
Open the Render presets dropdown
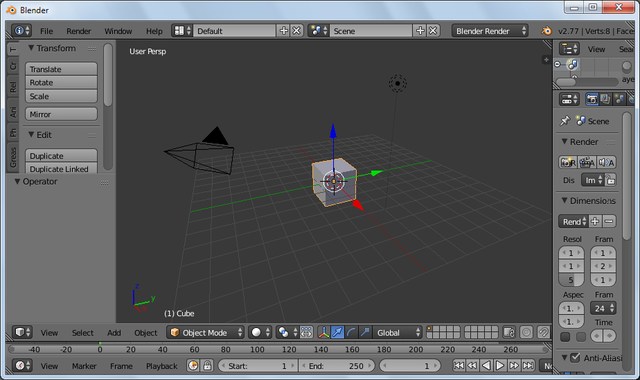pyautogui.click(x=573, y=221)
